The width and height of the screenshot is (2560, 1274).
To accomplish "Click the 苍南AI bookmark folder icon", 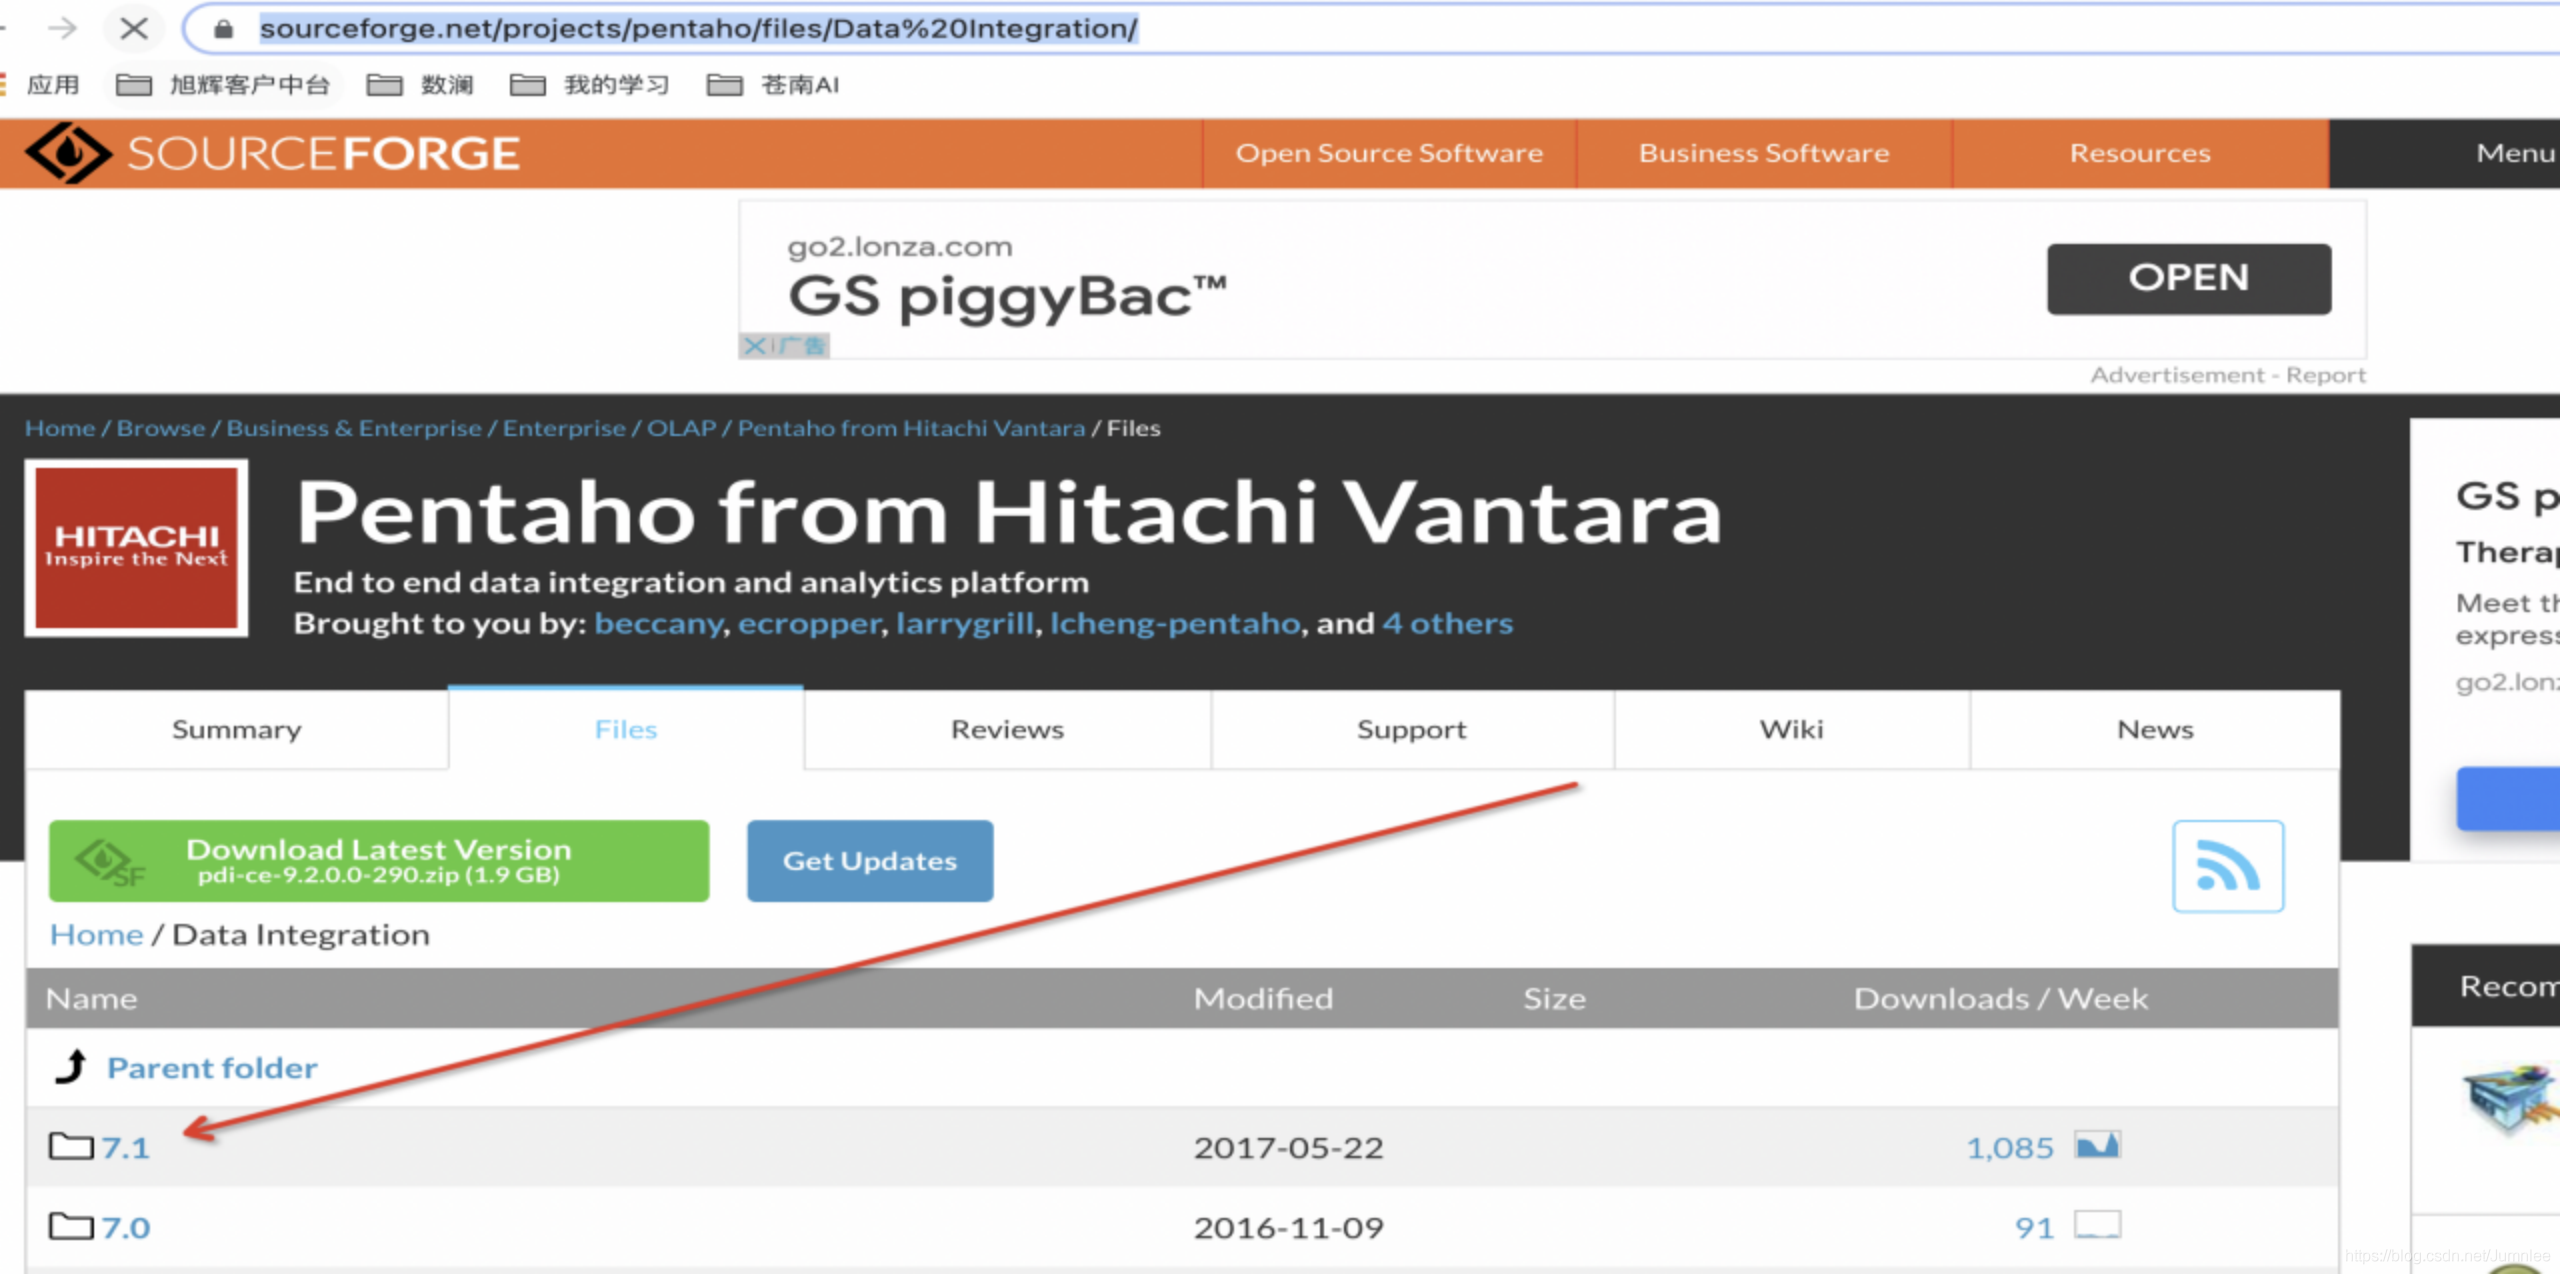I will [724, 85].
